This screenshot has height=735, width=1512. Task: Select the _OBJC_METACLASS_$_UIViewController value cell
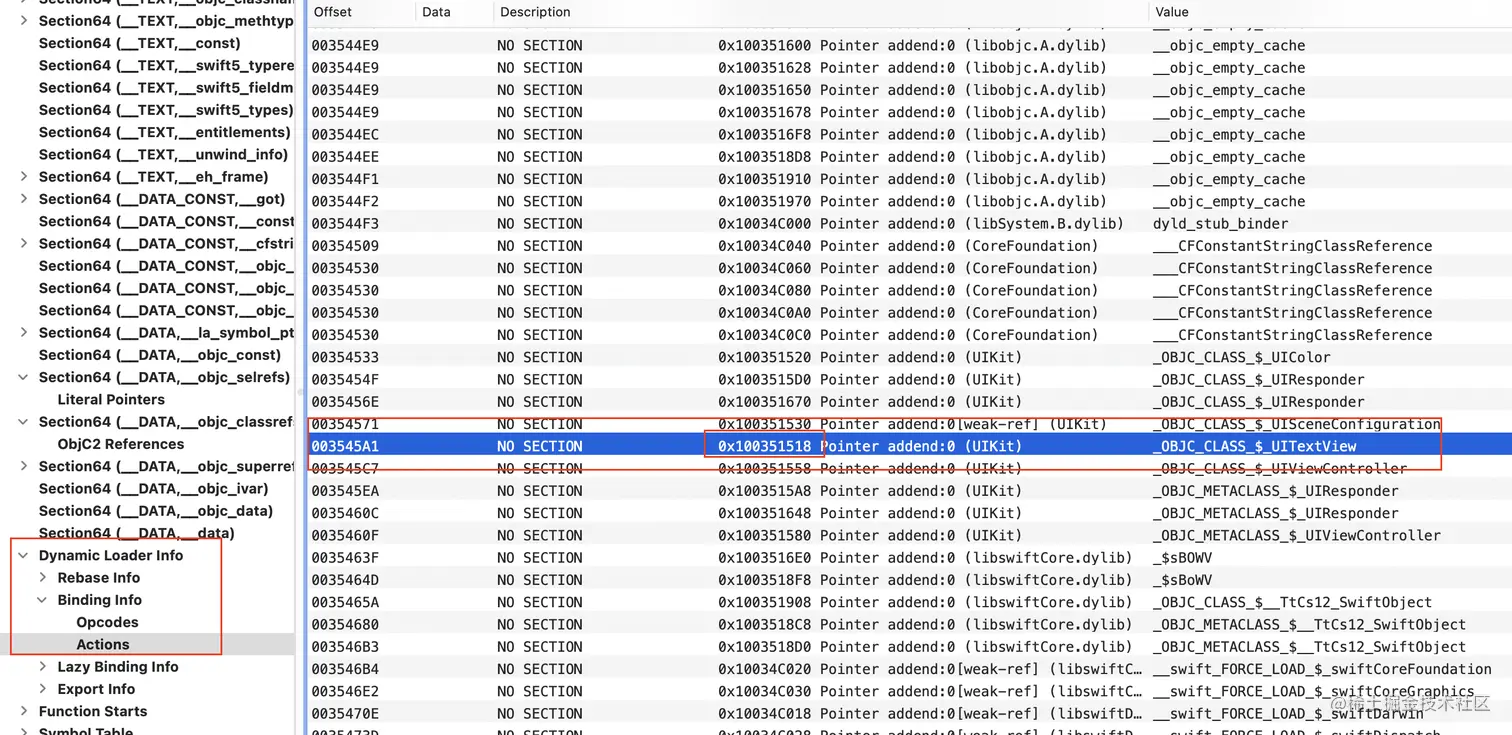tap(1296, 535)
